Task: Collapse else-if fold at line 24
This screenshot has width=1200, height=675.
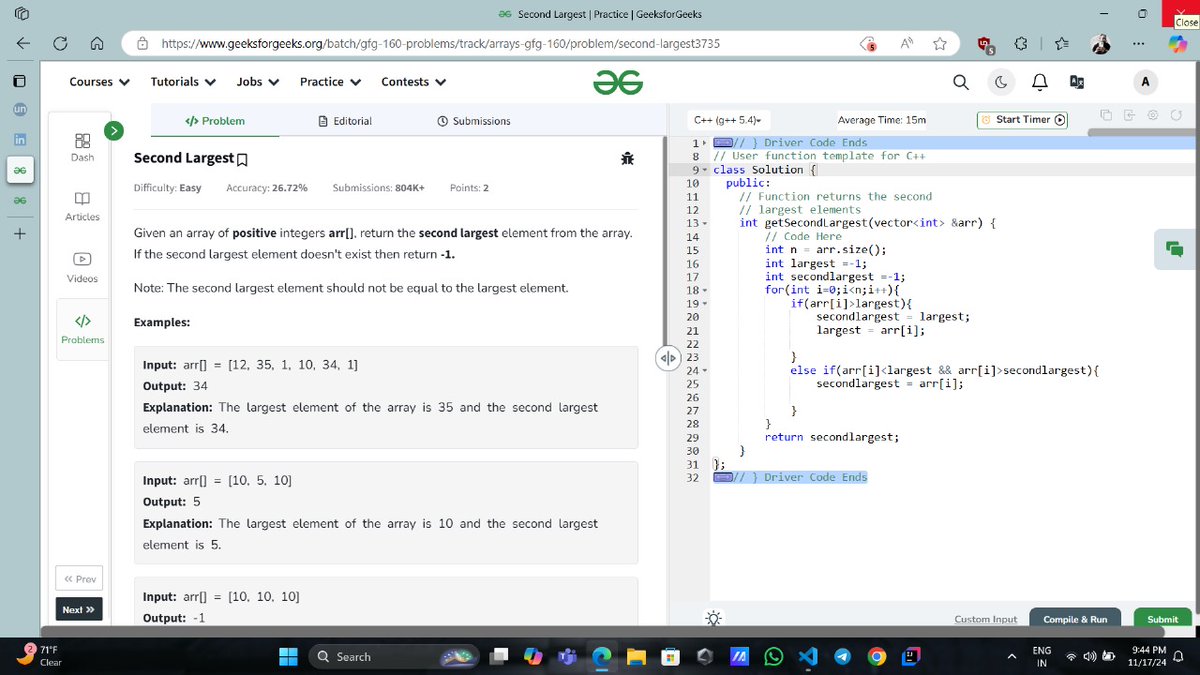Action: point(706,370)
